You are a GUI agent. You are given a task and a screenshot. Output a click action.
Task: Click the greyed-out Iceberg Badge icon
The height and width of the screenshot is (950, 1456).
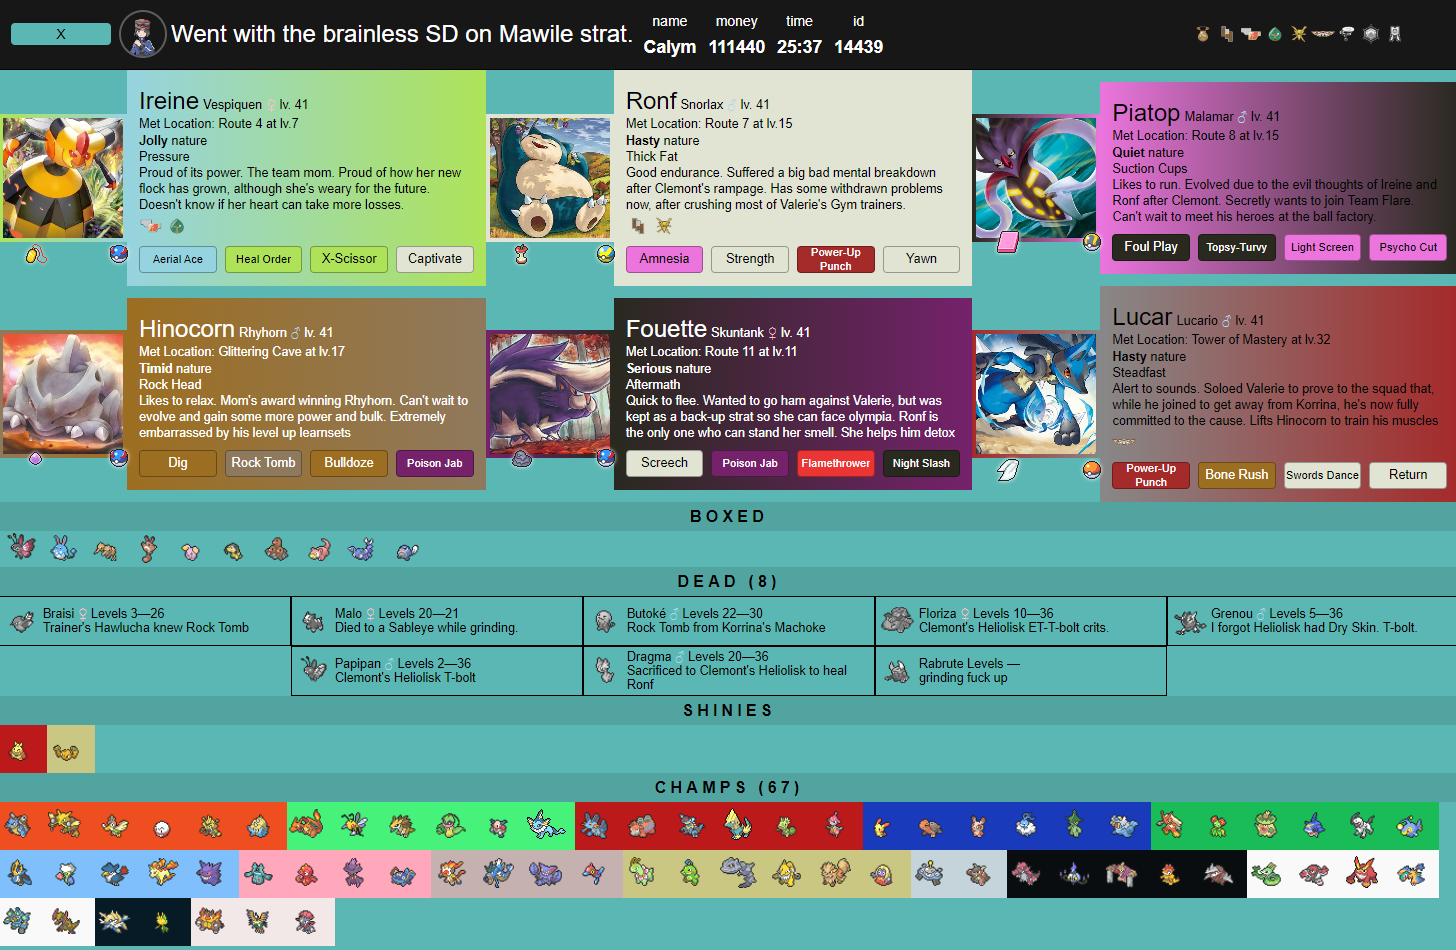pyautogui.click(x=1371, y=34)
